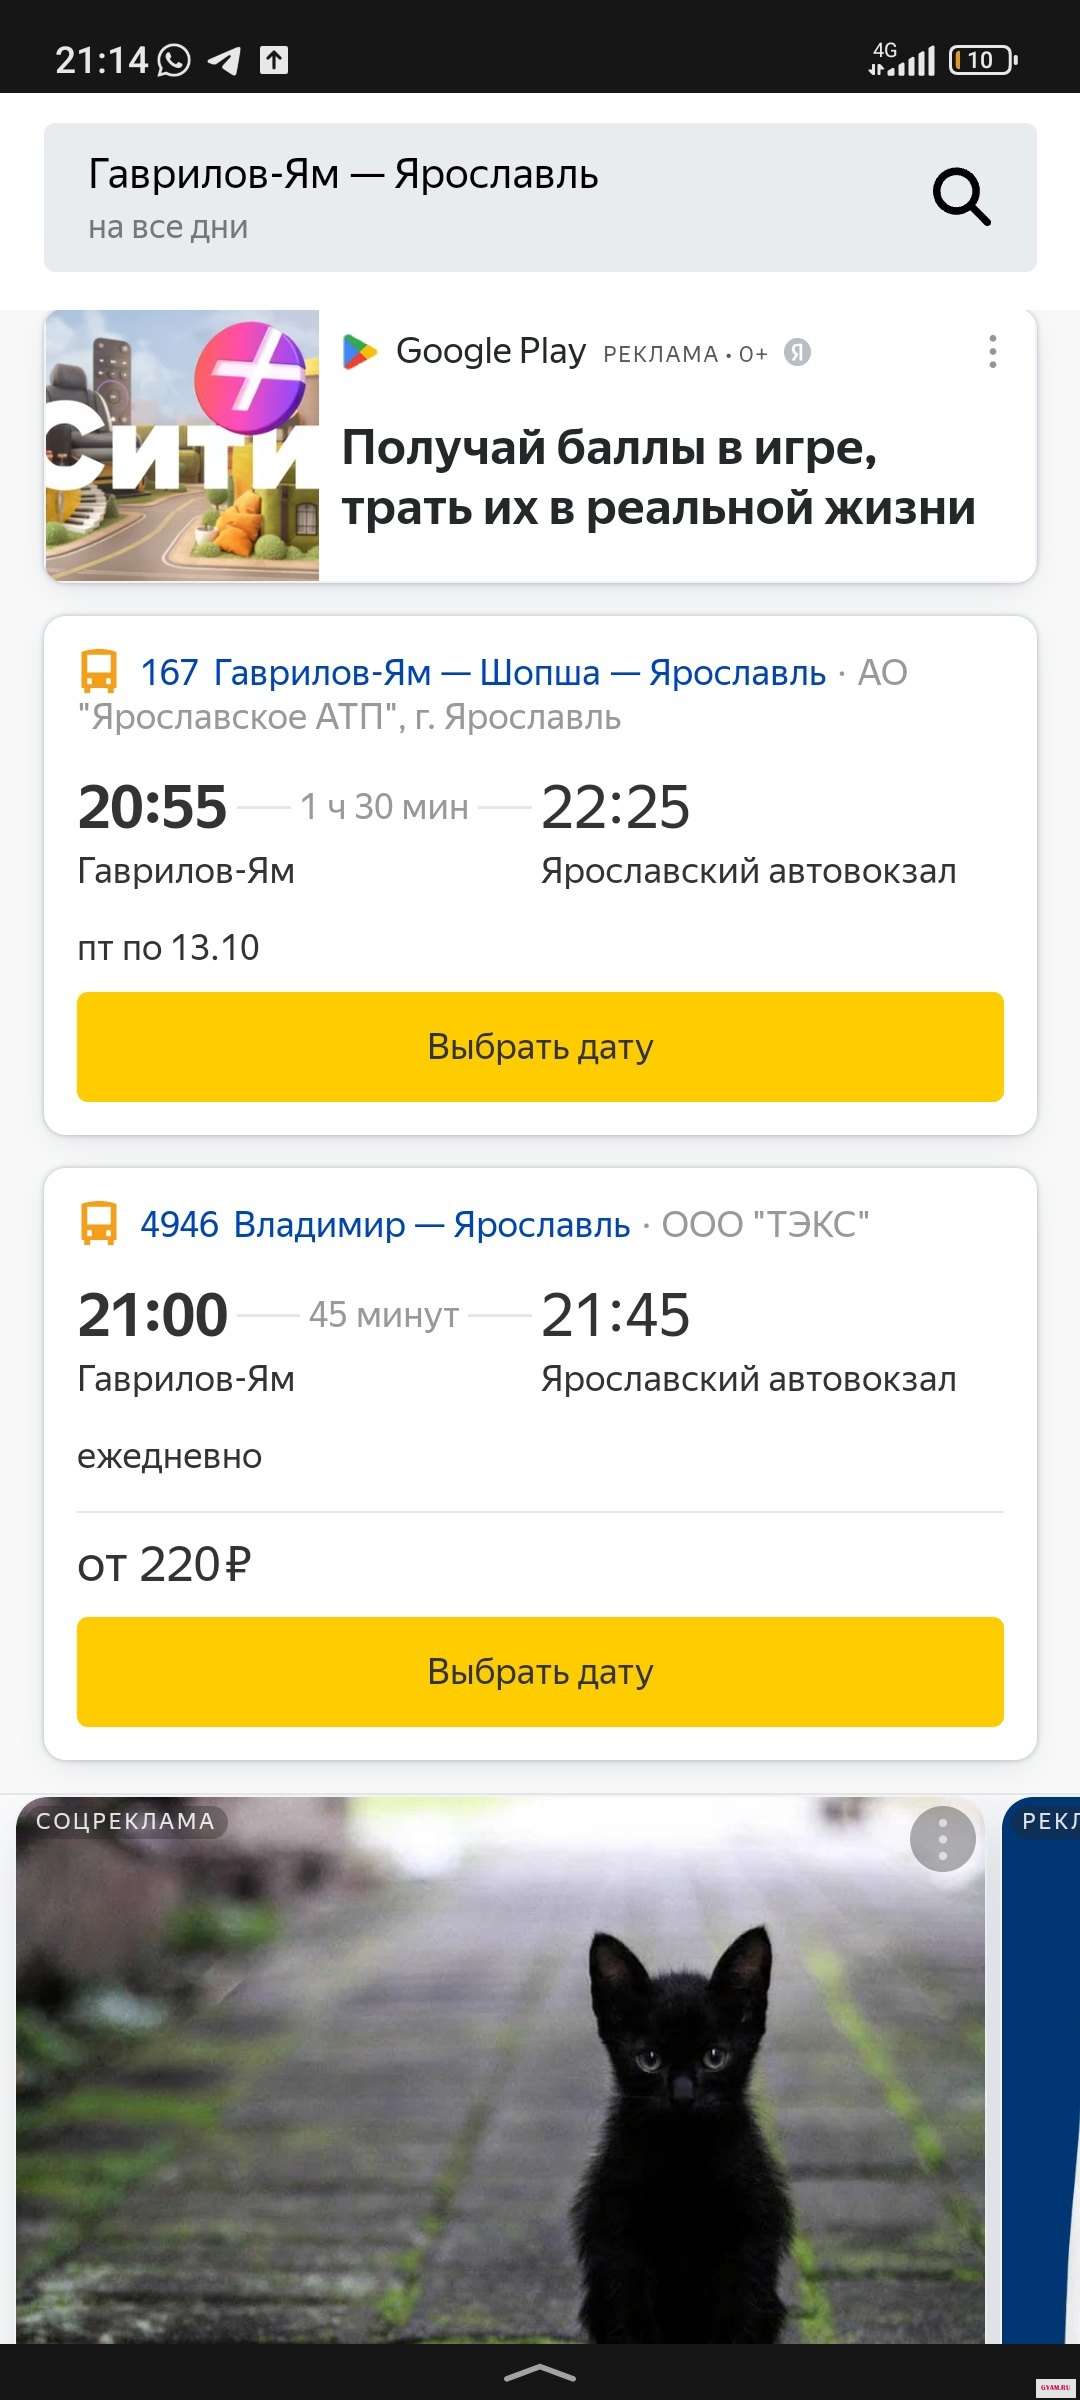The width and height of the screenshot is (1080, 2400).
Task: Open route 167 Гаврилов-Ям — Шопша — Ярославль link
Action: click(x=483, y=673)
